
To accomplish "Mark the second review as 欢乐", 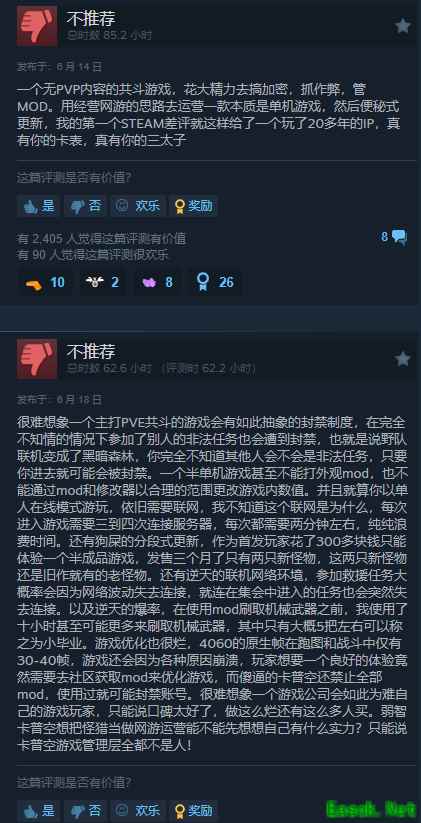I will point(138,810).
